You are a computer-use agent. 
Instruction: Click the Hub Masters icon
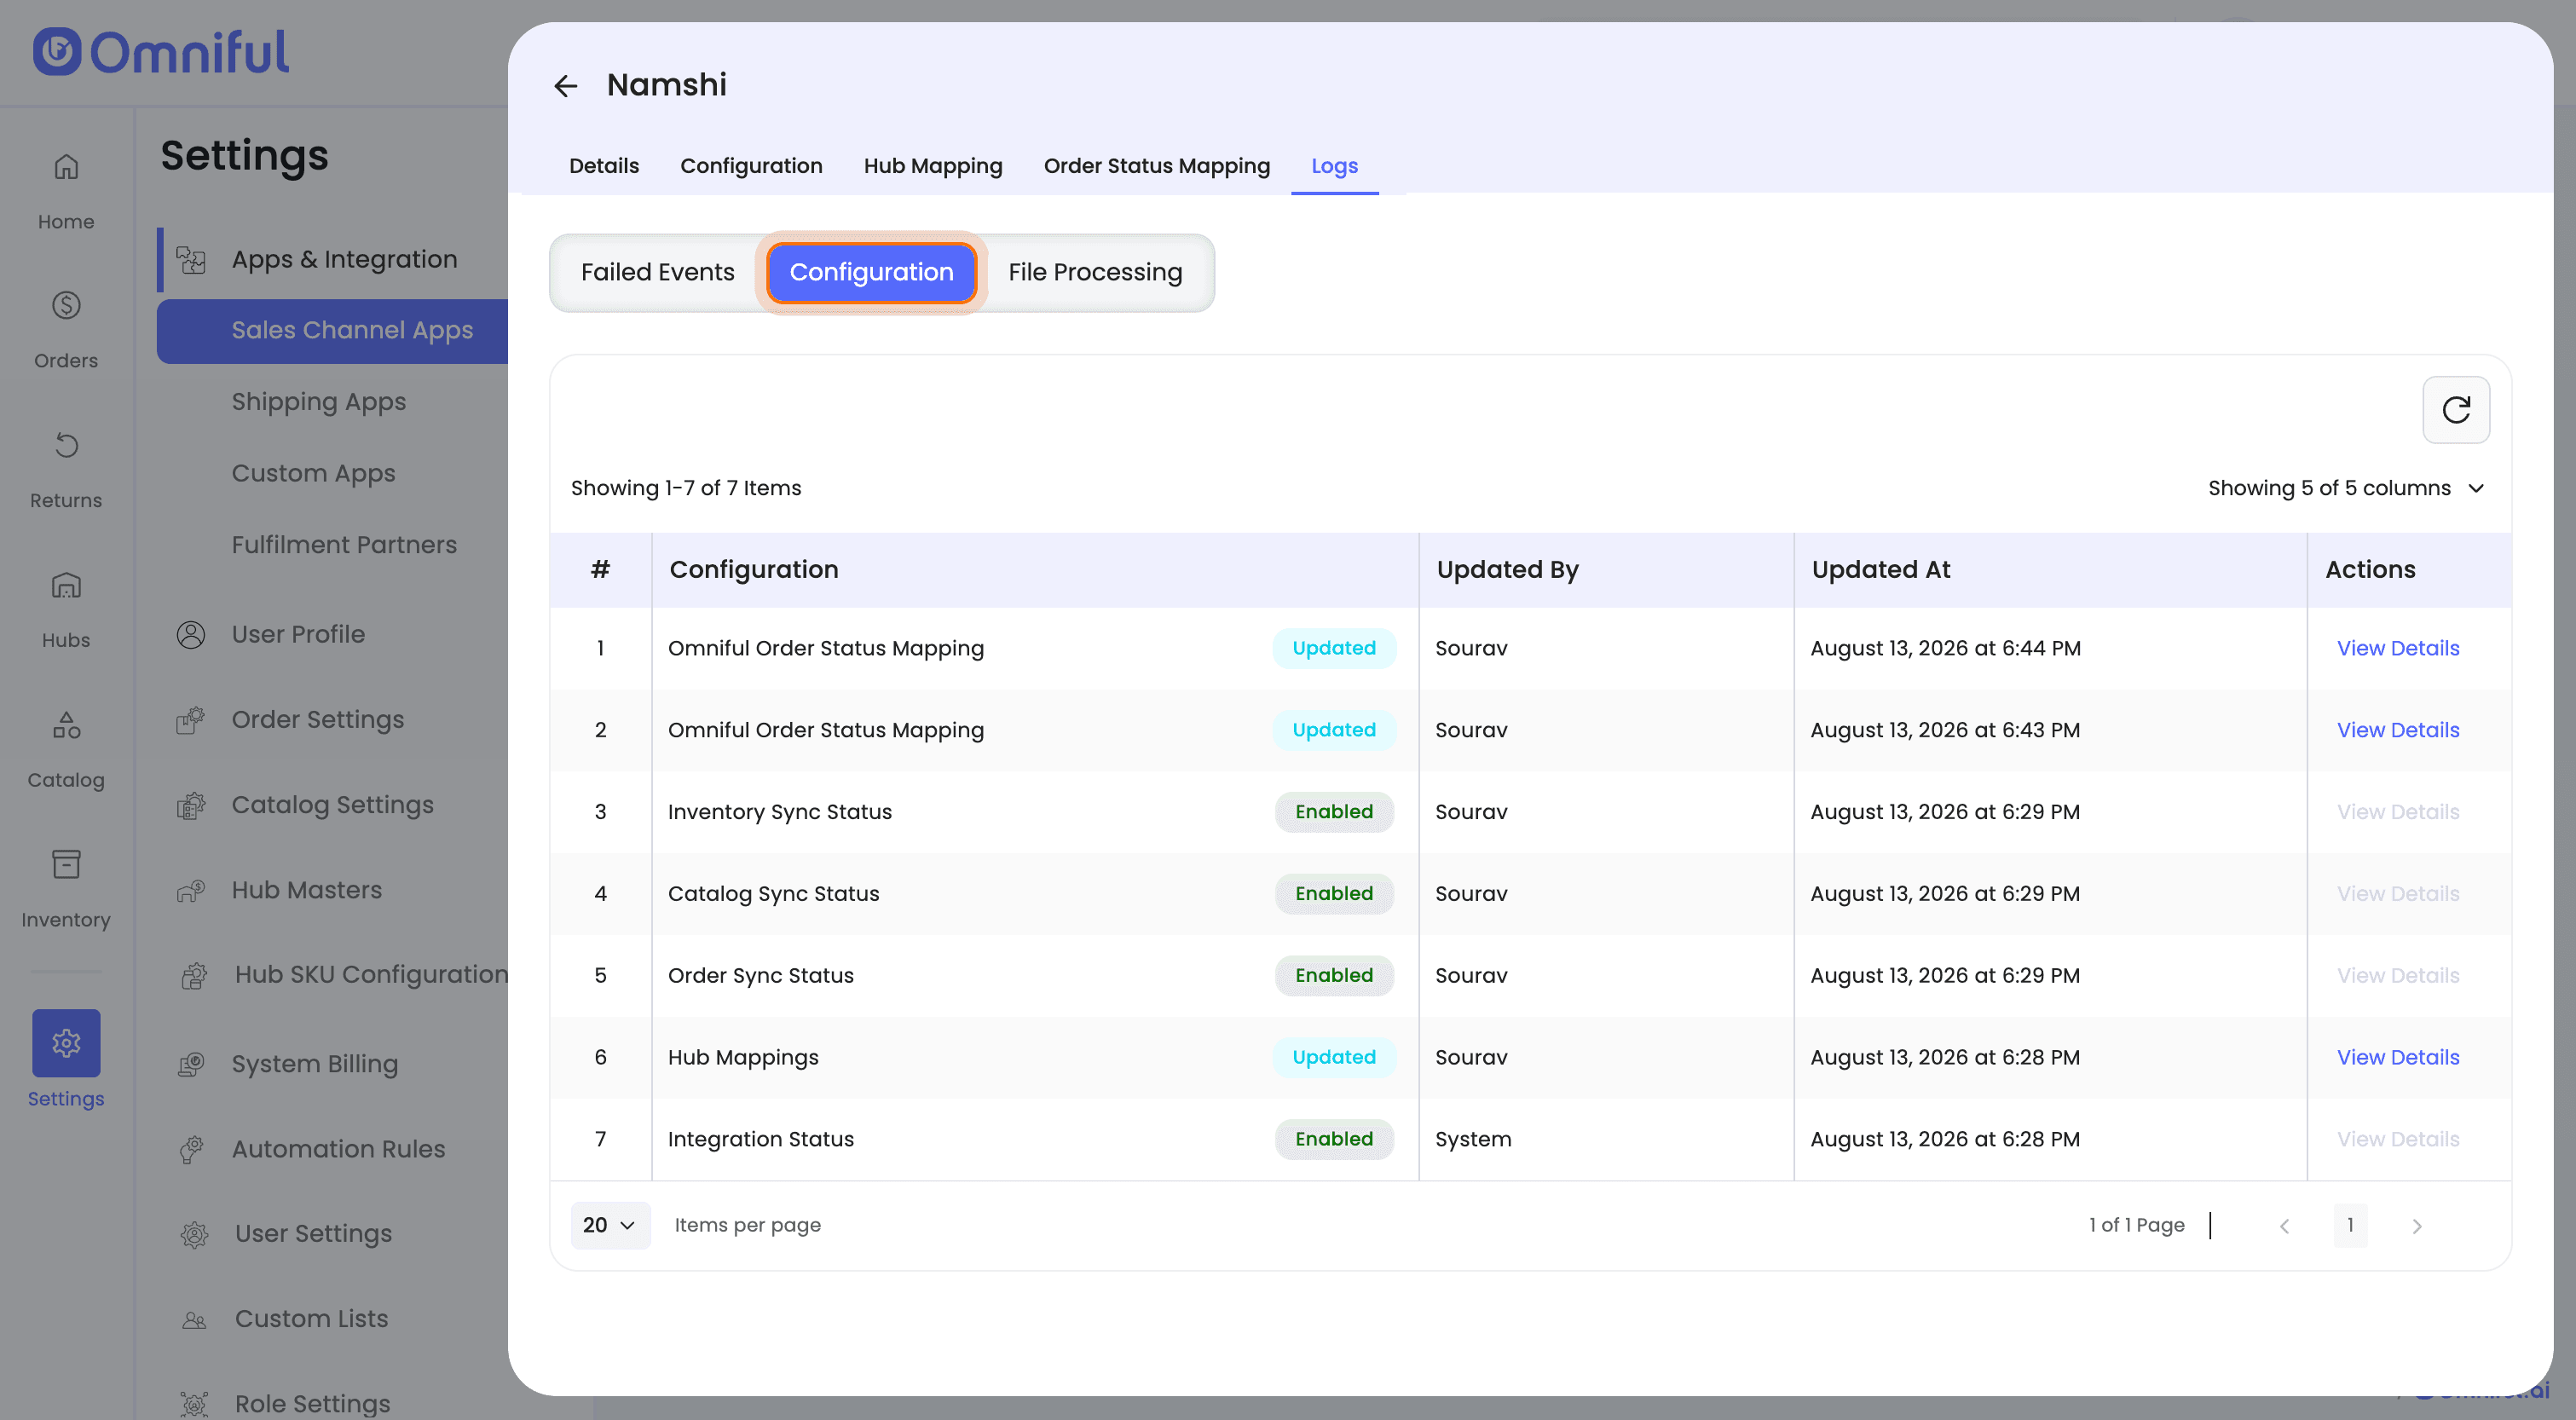(x=191, y=890)
